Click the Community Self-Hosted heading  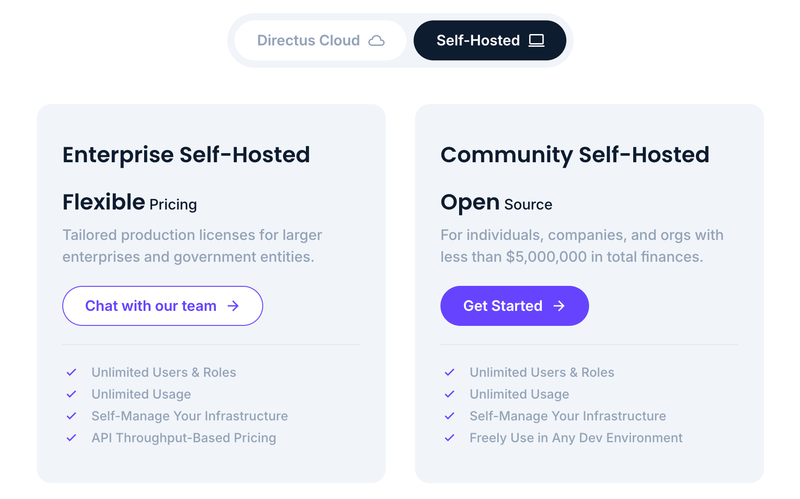click(575, 155)
